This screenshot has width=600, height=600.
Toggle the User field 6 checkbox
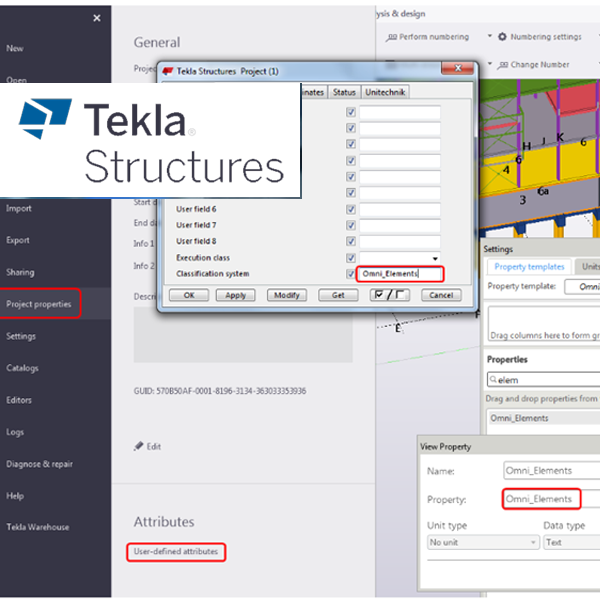tap(351, 209)
